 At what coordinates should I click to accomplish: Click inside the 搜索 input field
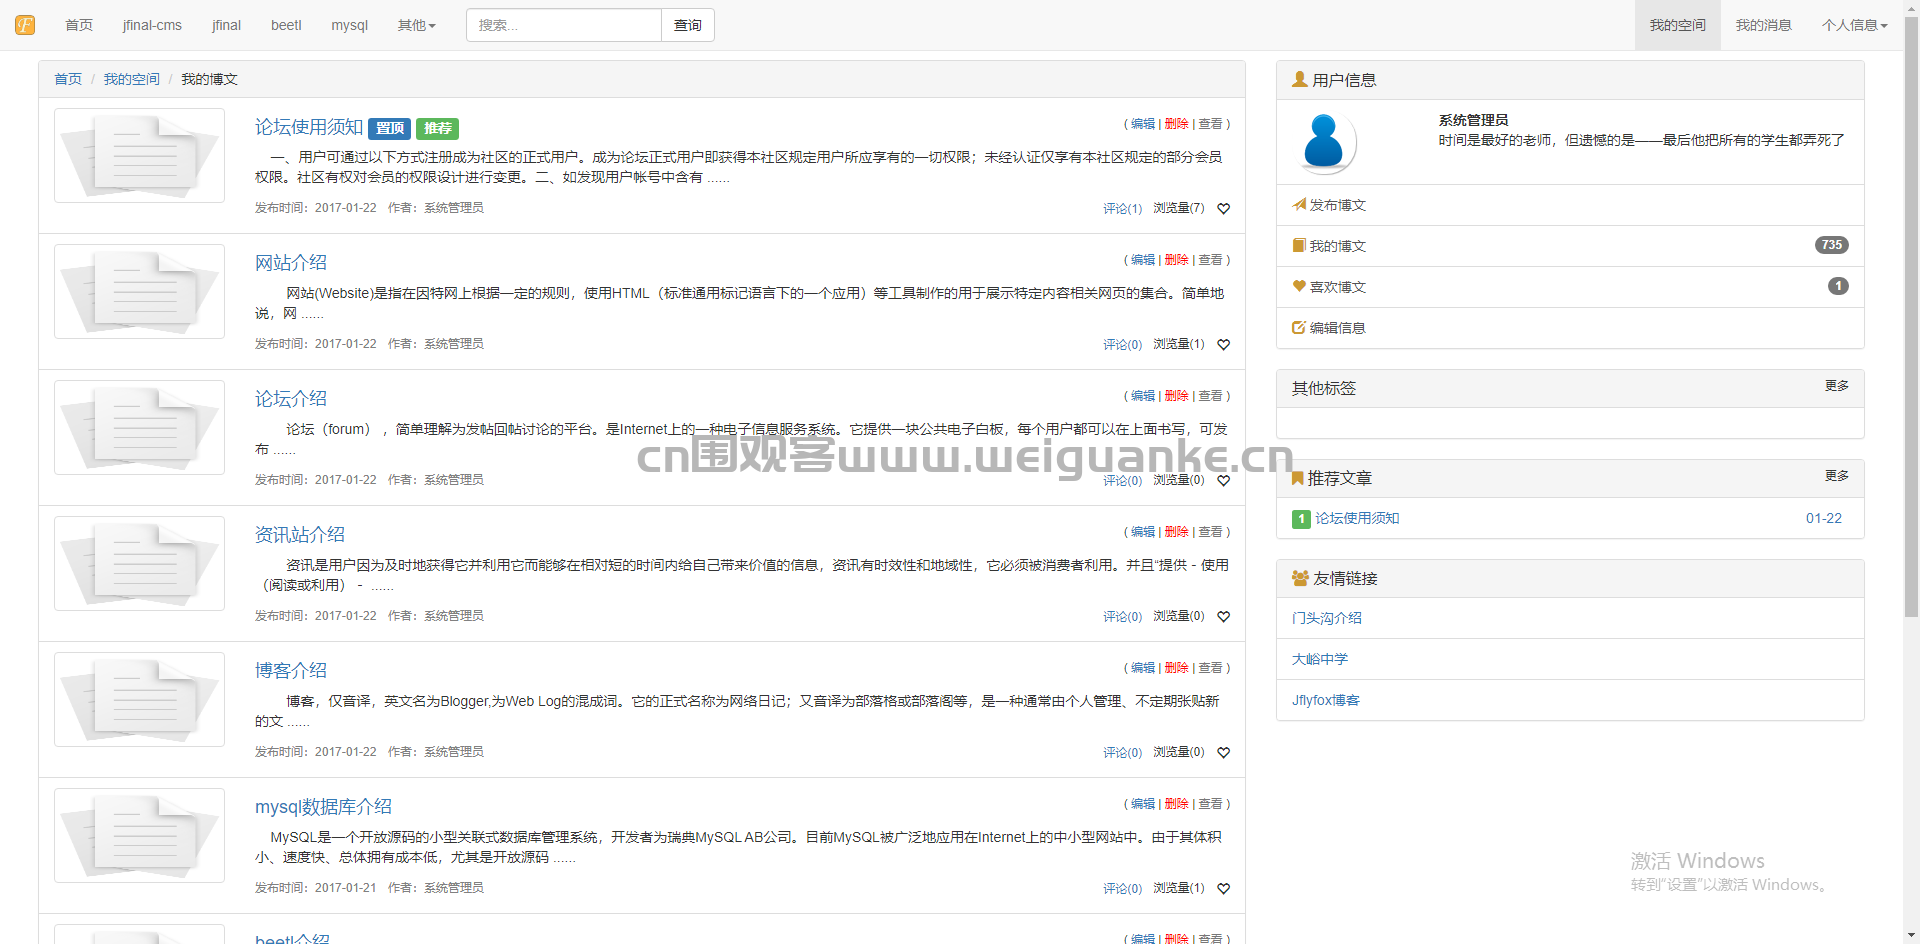(x=563, y=24)
